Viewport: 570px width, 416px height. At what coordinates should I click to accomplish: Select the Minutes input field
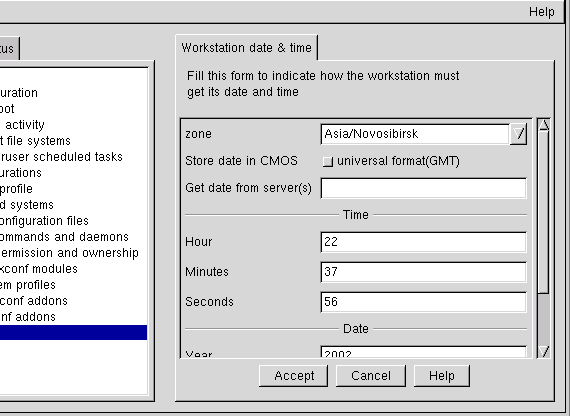[424, 272]
